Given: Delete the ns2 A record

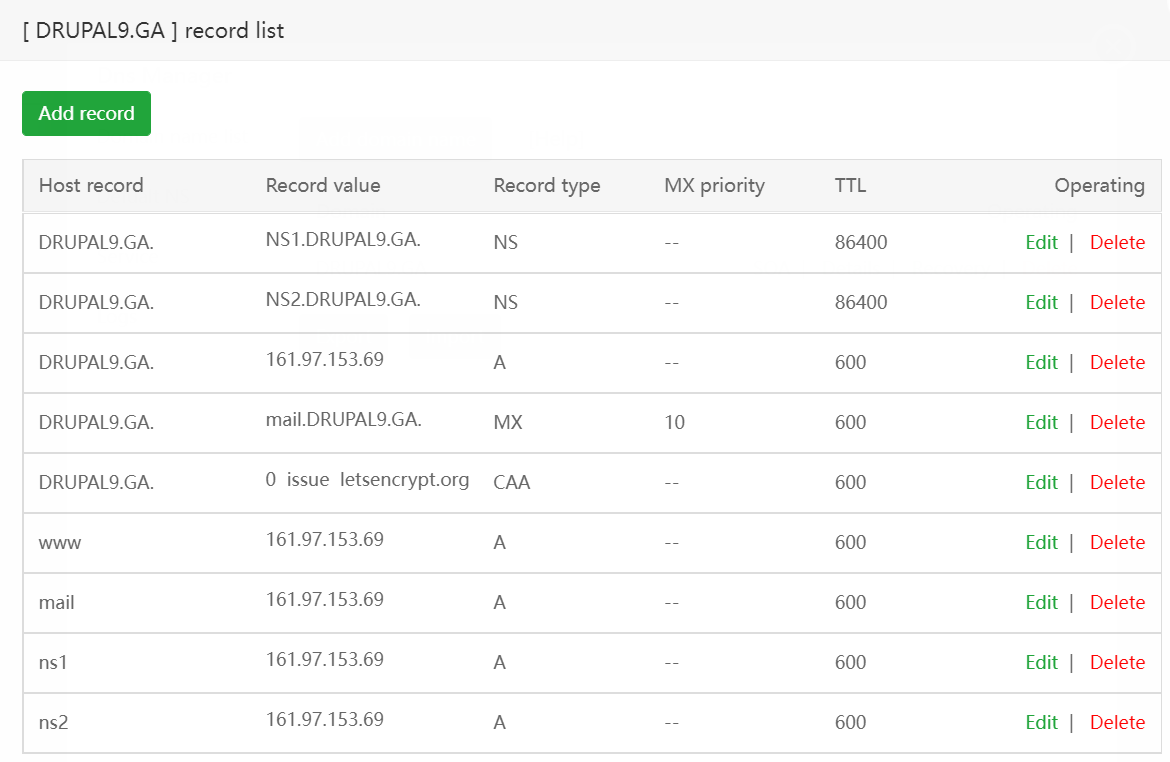Looking at the screenshot, I should pyautogui.click(x=1117, y=722).
